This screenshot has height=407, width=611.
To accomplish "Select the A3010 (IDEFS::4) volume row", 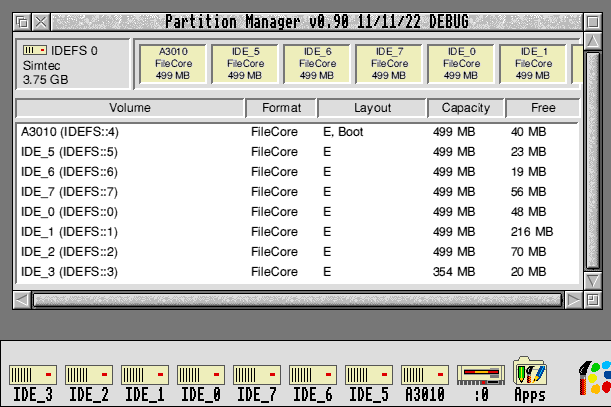I will point(298,132).
